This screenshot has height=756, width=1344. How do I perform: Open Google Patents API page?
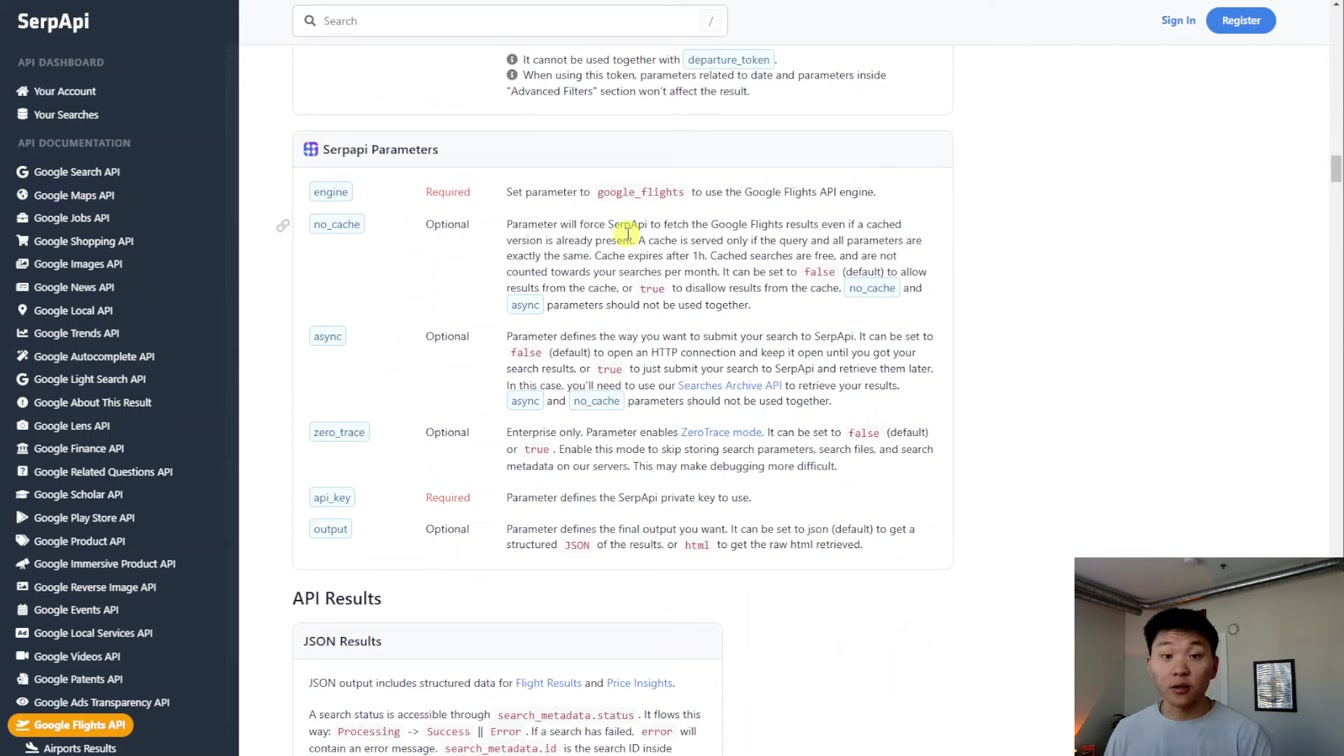tap(78, 679)
